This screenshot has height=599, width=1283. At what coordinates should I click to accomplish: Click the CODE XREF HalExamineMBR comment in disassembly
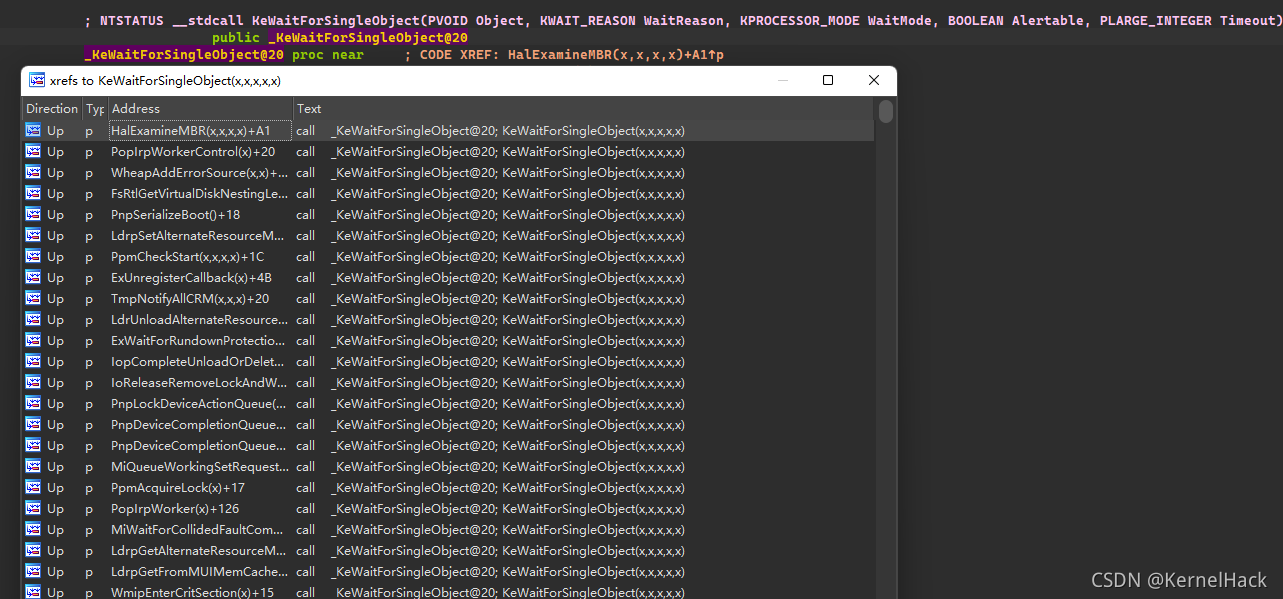pos(564,54)
